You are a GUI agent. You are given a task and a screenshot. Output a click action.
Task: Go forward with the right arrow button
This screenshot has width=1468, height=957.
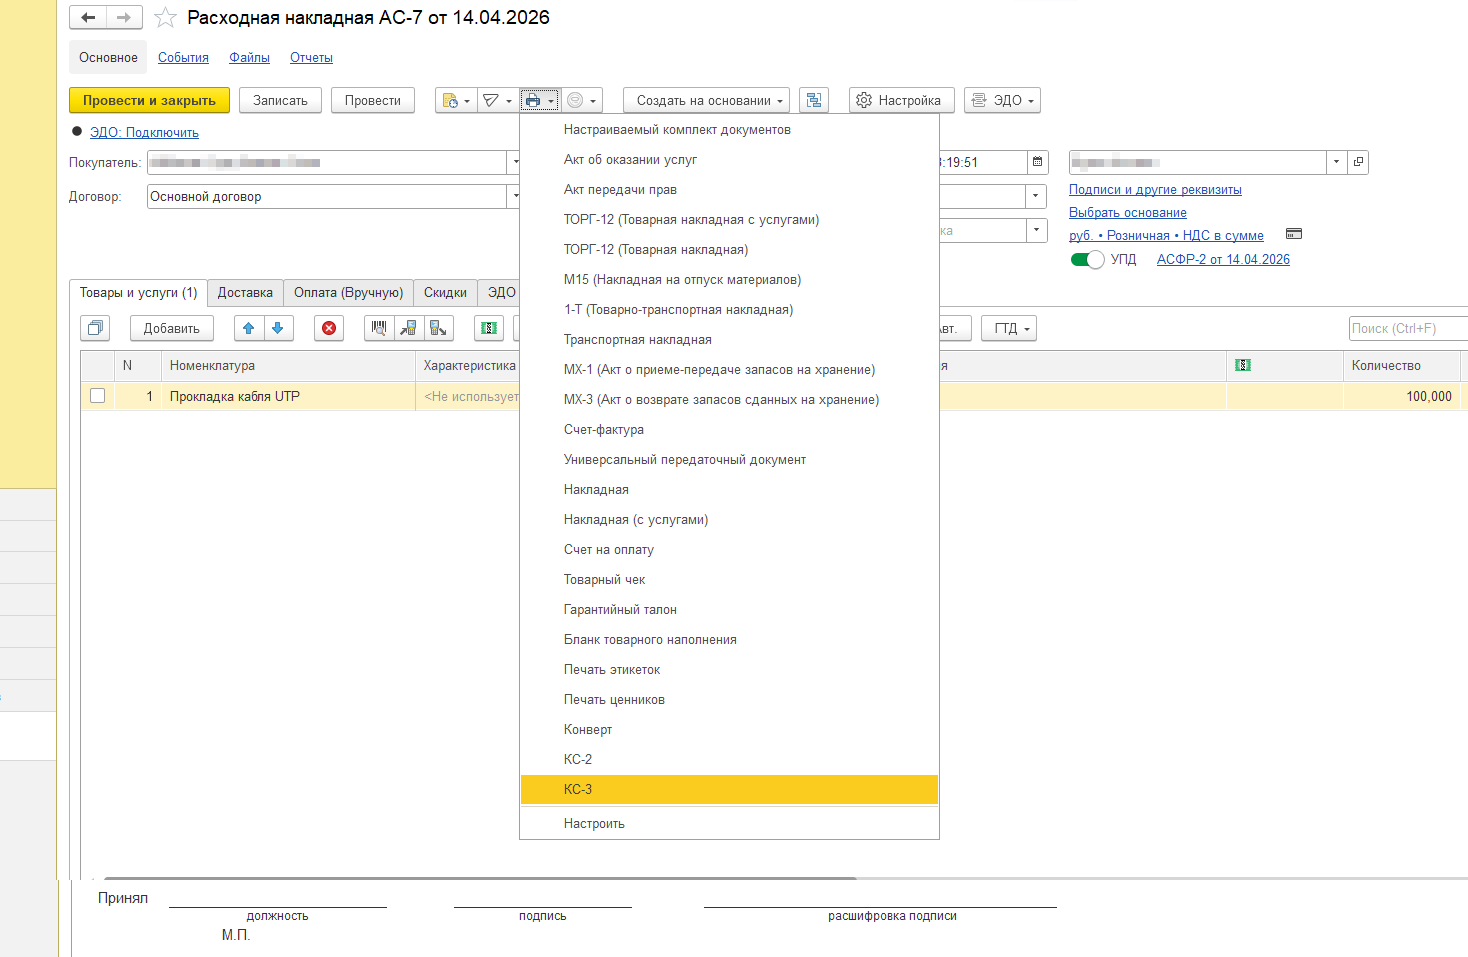pyautogui.click(x=124, y=17)
